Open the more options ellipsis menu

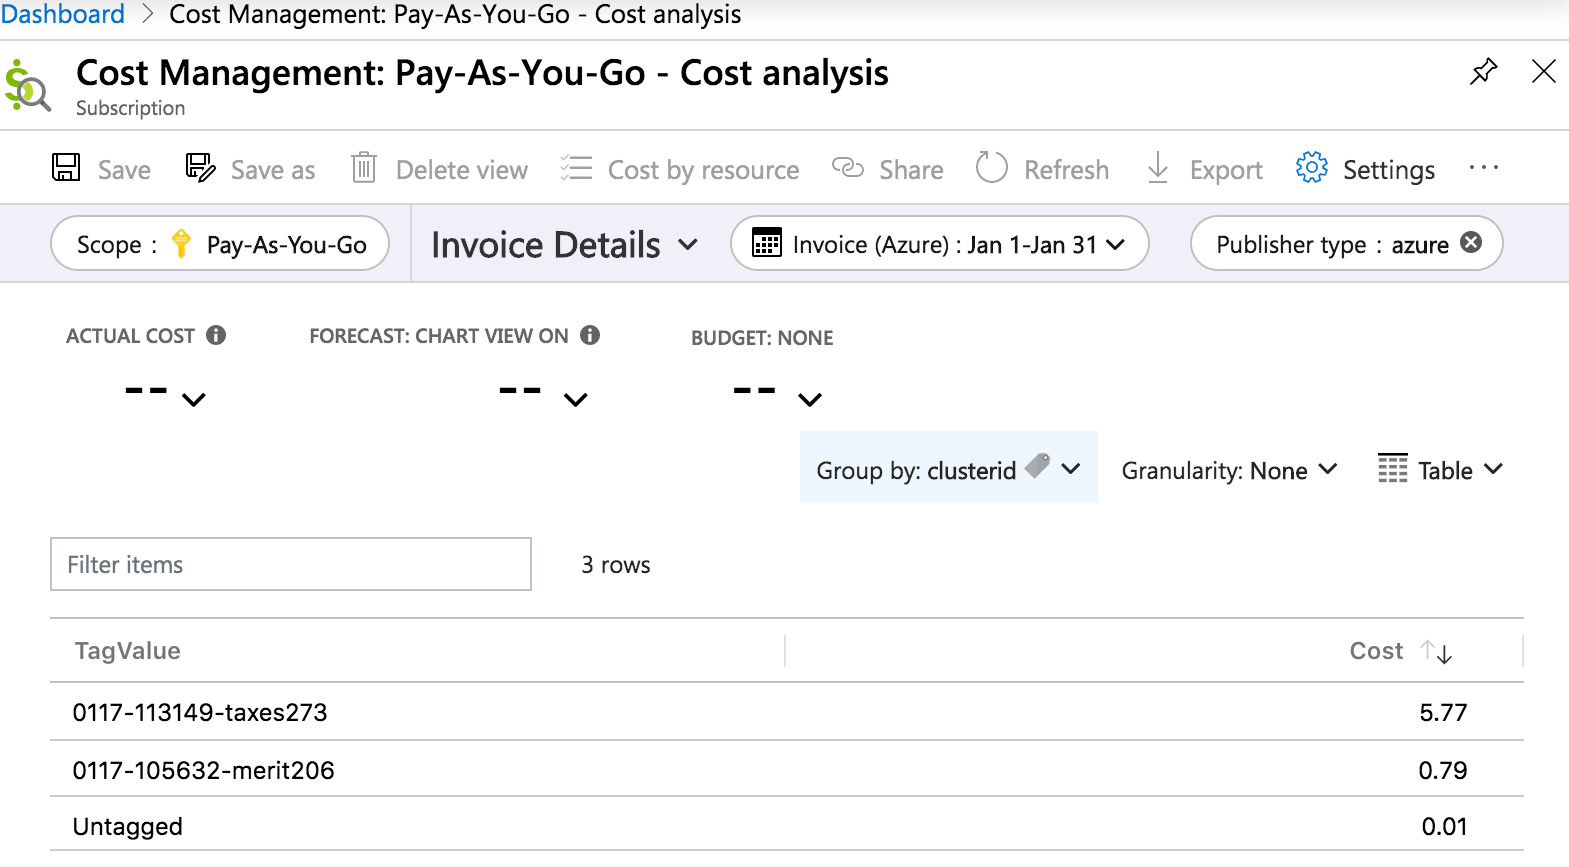[x=1484, y=168]
